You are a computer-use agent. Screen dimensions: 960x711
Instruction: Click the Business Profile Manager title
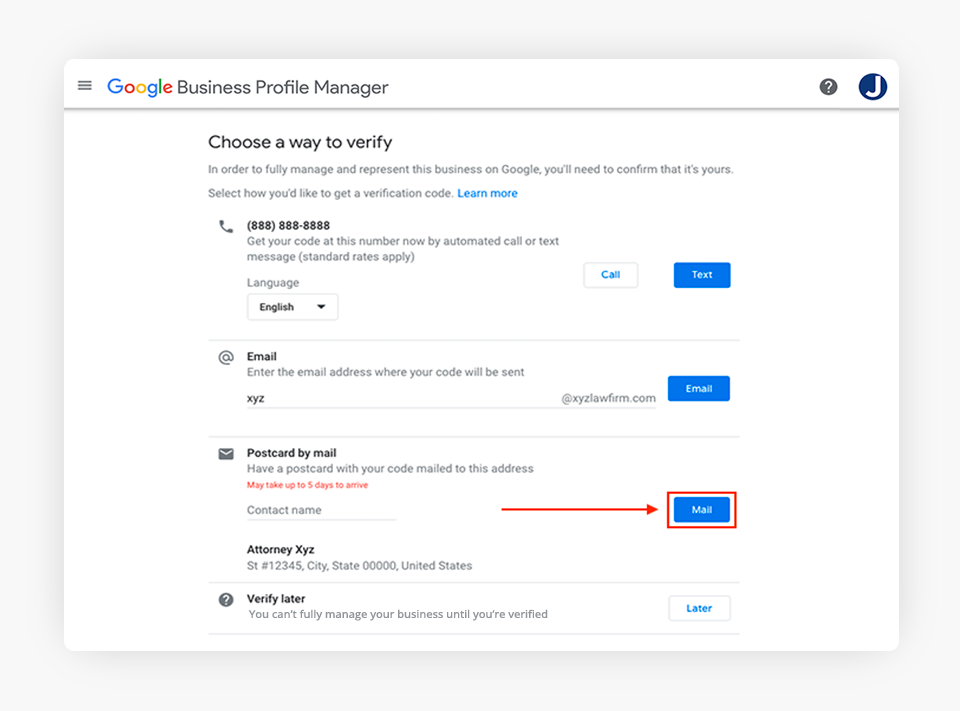283,87
